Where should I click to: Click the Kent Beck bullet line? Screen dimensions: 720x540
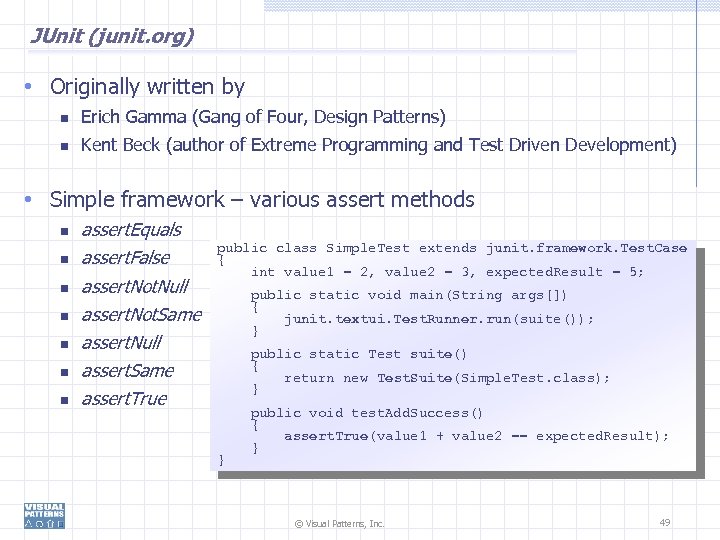pyautogui.click(x=379, y=145)
